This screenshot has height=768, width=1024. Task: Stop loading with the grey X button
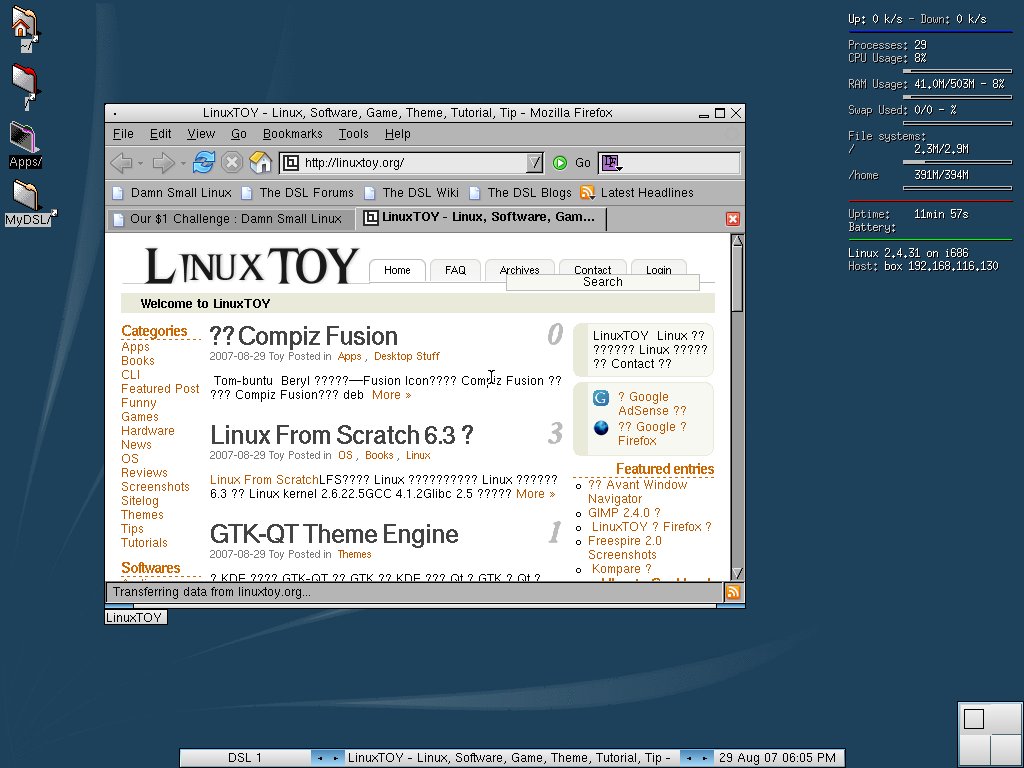232,163
